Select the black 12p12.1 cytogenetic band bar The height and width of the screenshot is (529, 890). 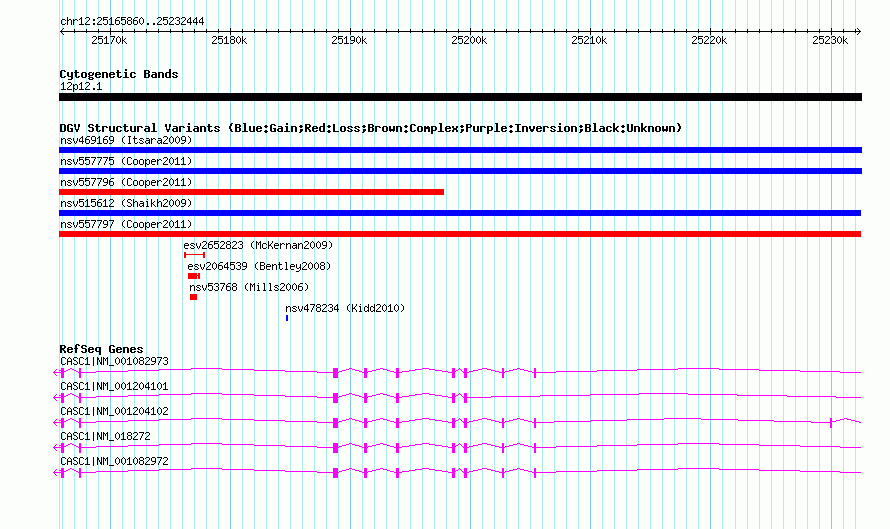click(x=460, y=97)
